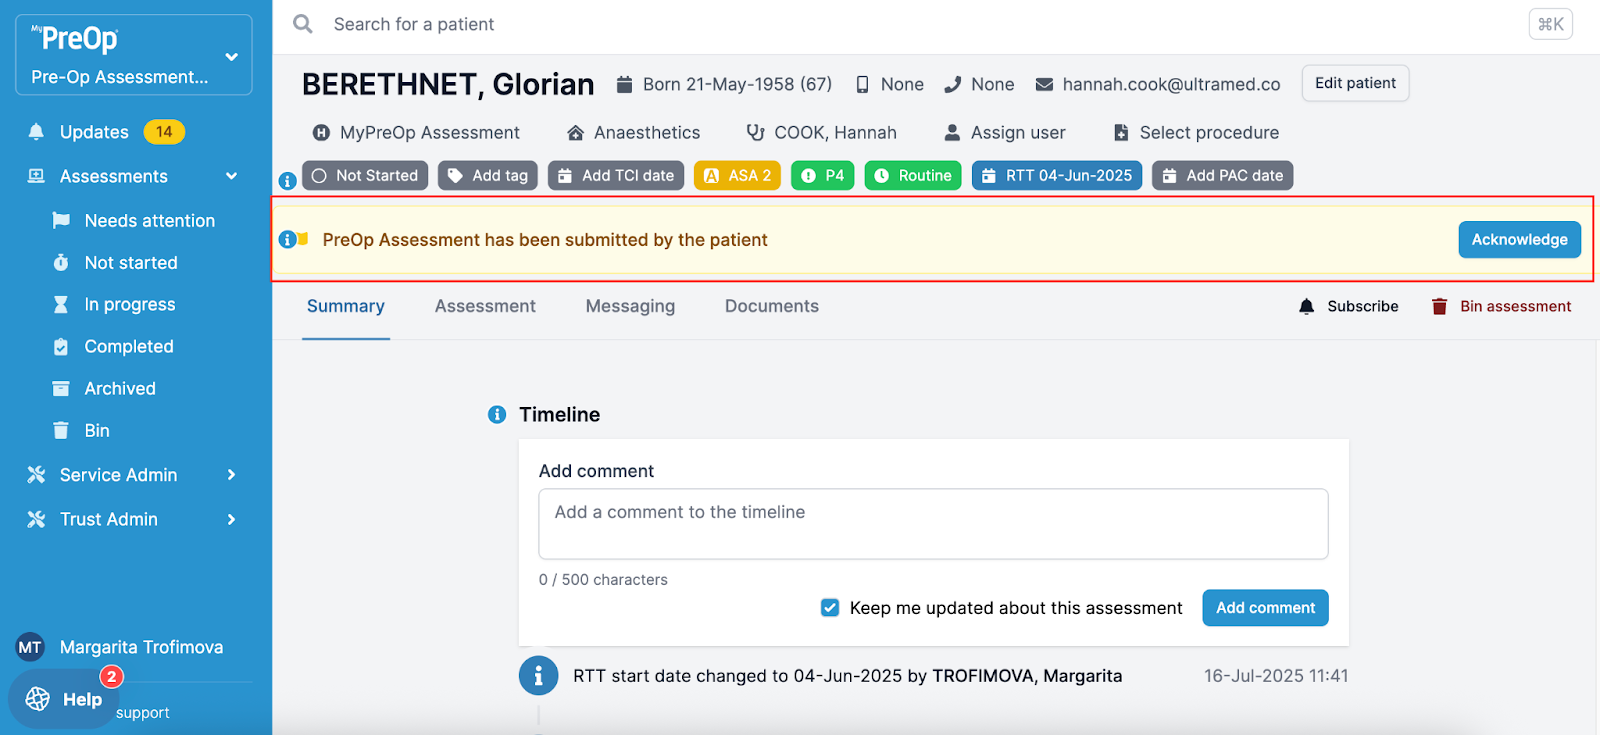Click the Timeline info icon
This screenshot has height=735, width=1600.
tap(497, 415)
